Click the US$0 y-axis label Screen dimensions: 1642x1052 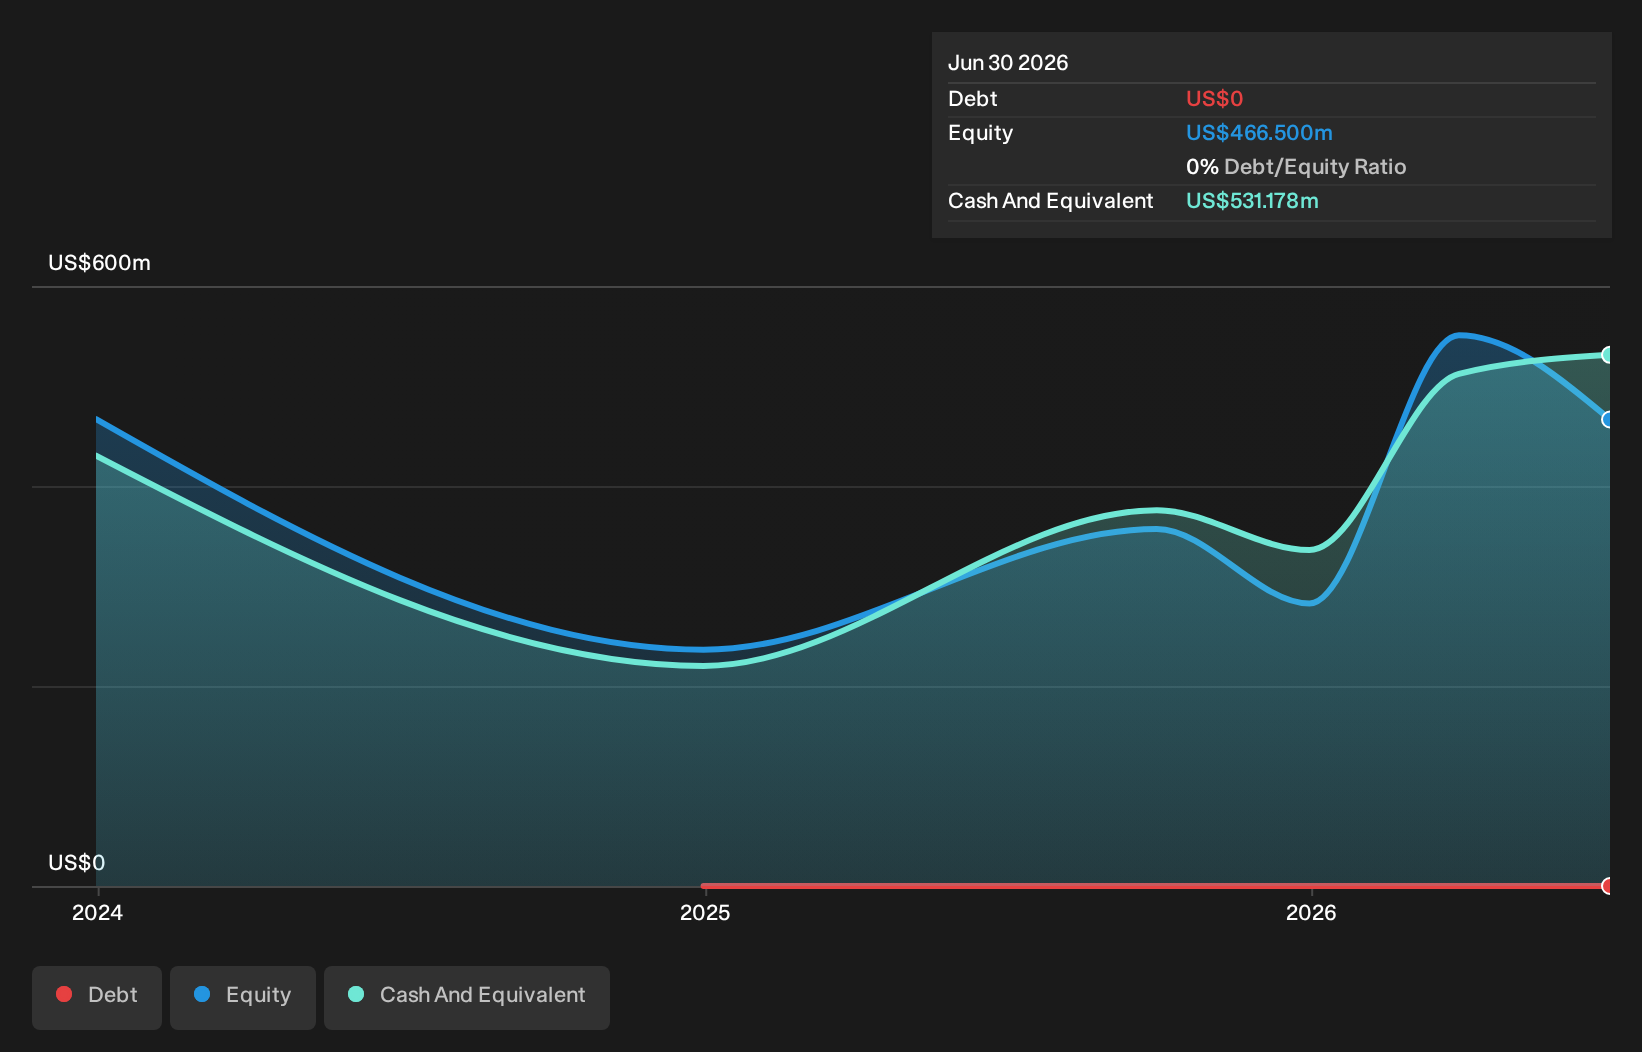coord(76,863)
